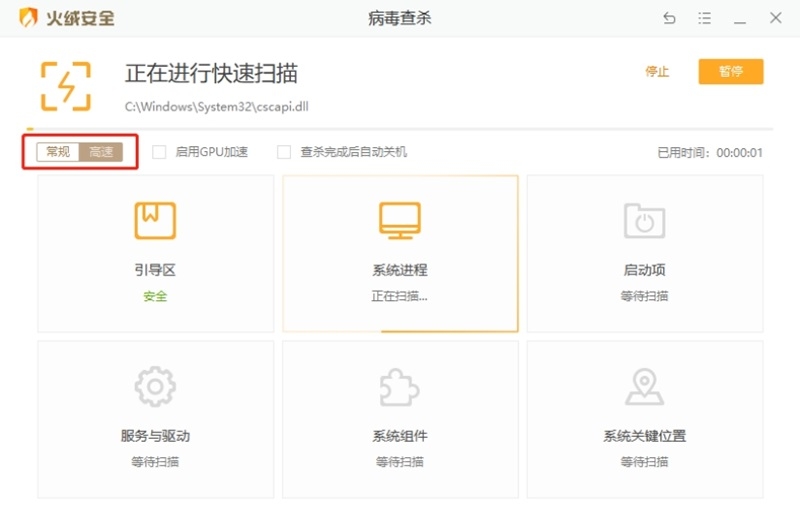Click 等待扫描 status under 启动项
800x526 pixels.
pos(644,296)
